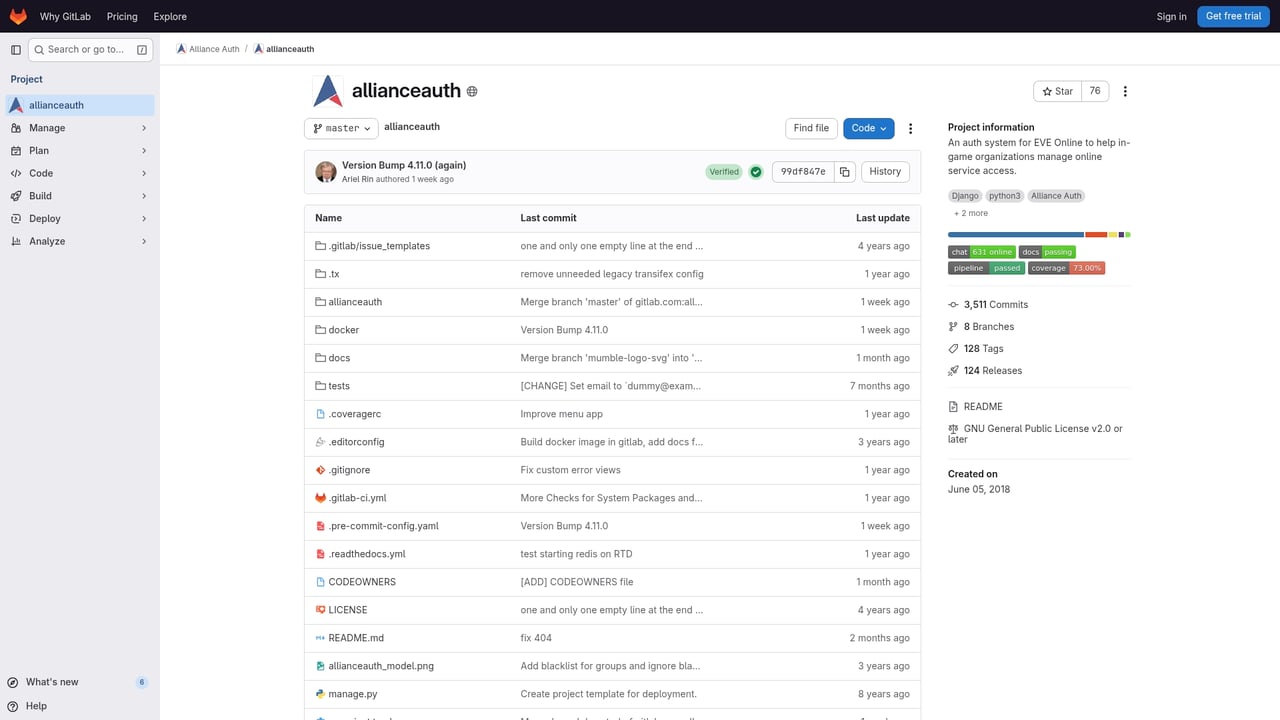
Task: Select Pricing in the top menu
Action: click(x=121, y=16)
